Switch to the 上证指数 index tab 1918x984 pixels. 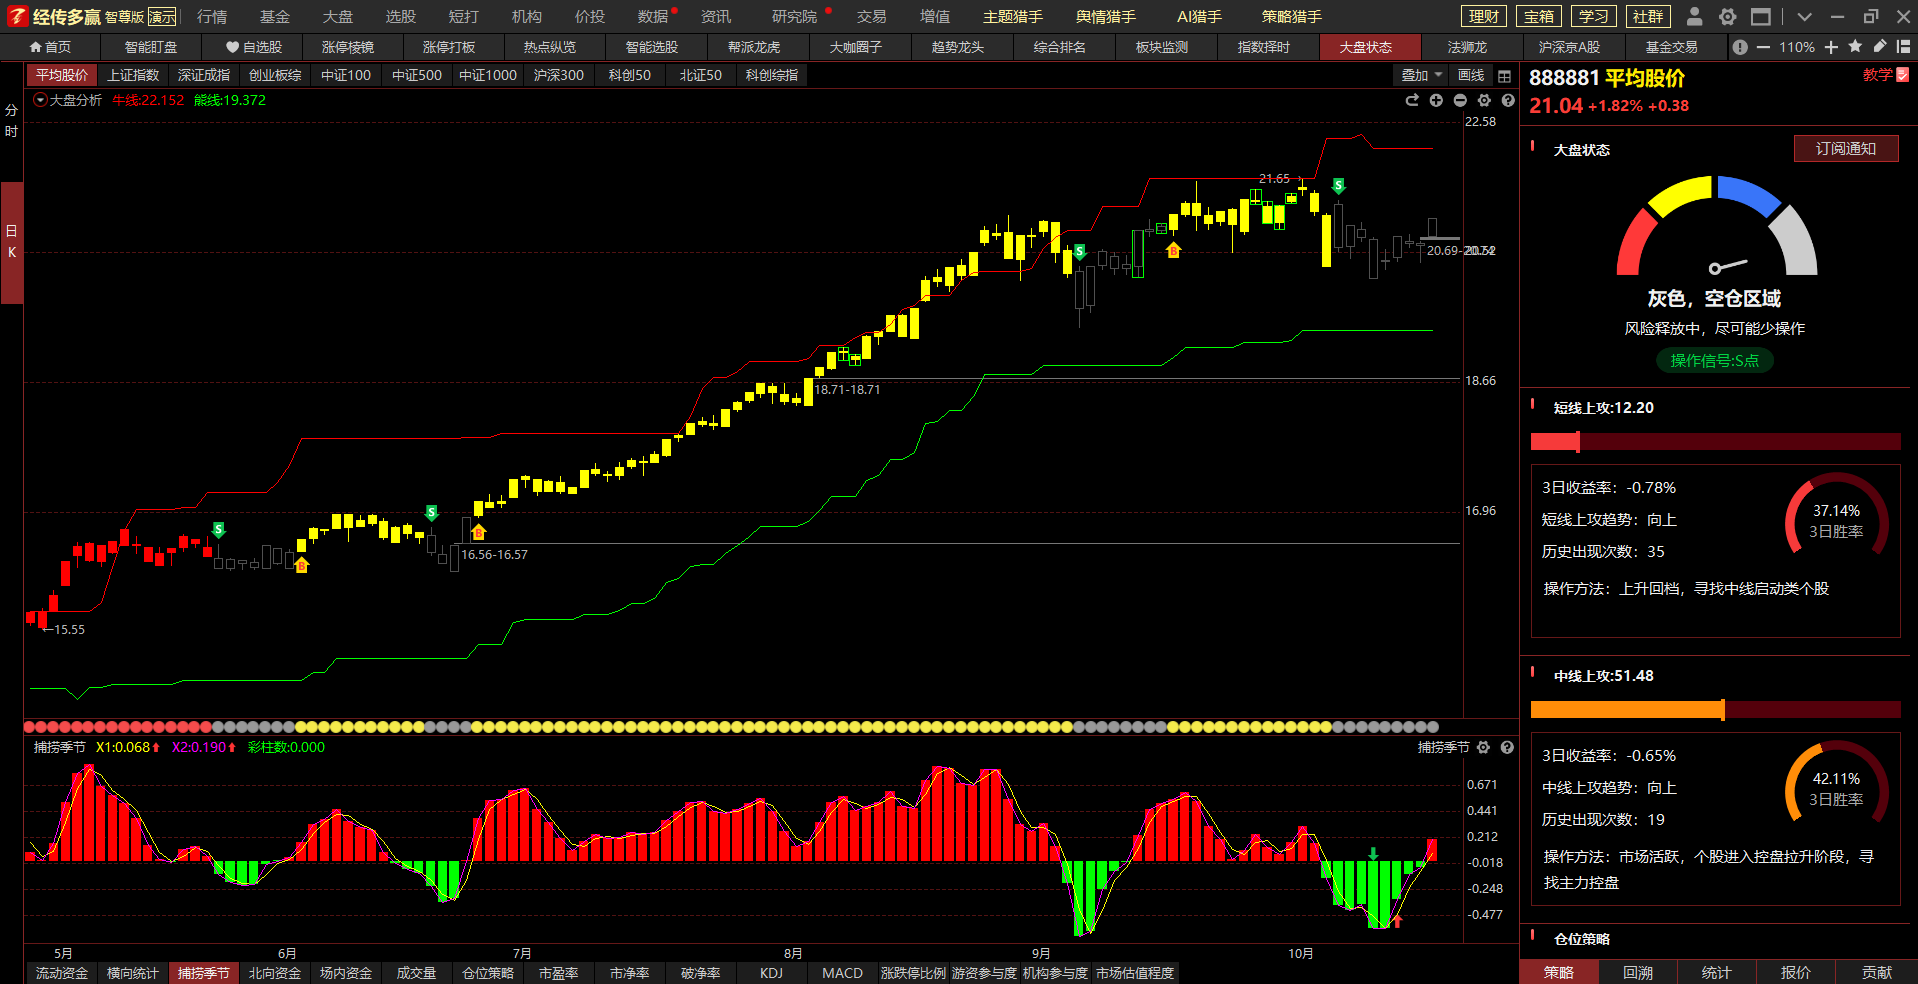point(133,76)
